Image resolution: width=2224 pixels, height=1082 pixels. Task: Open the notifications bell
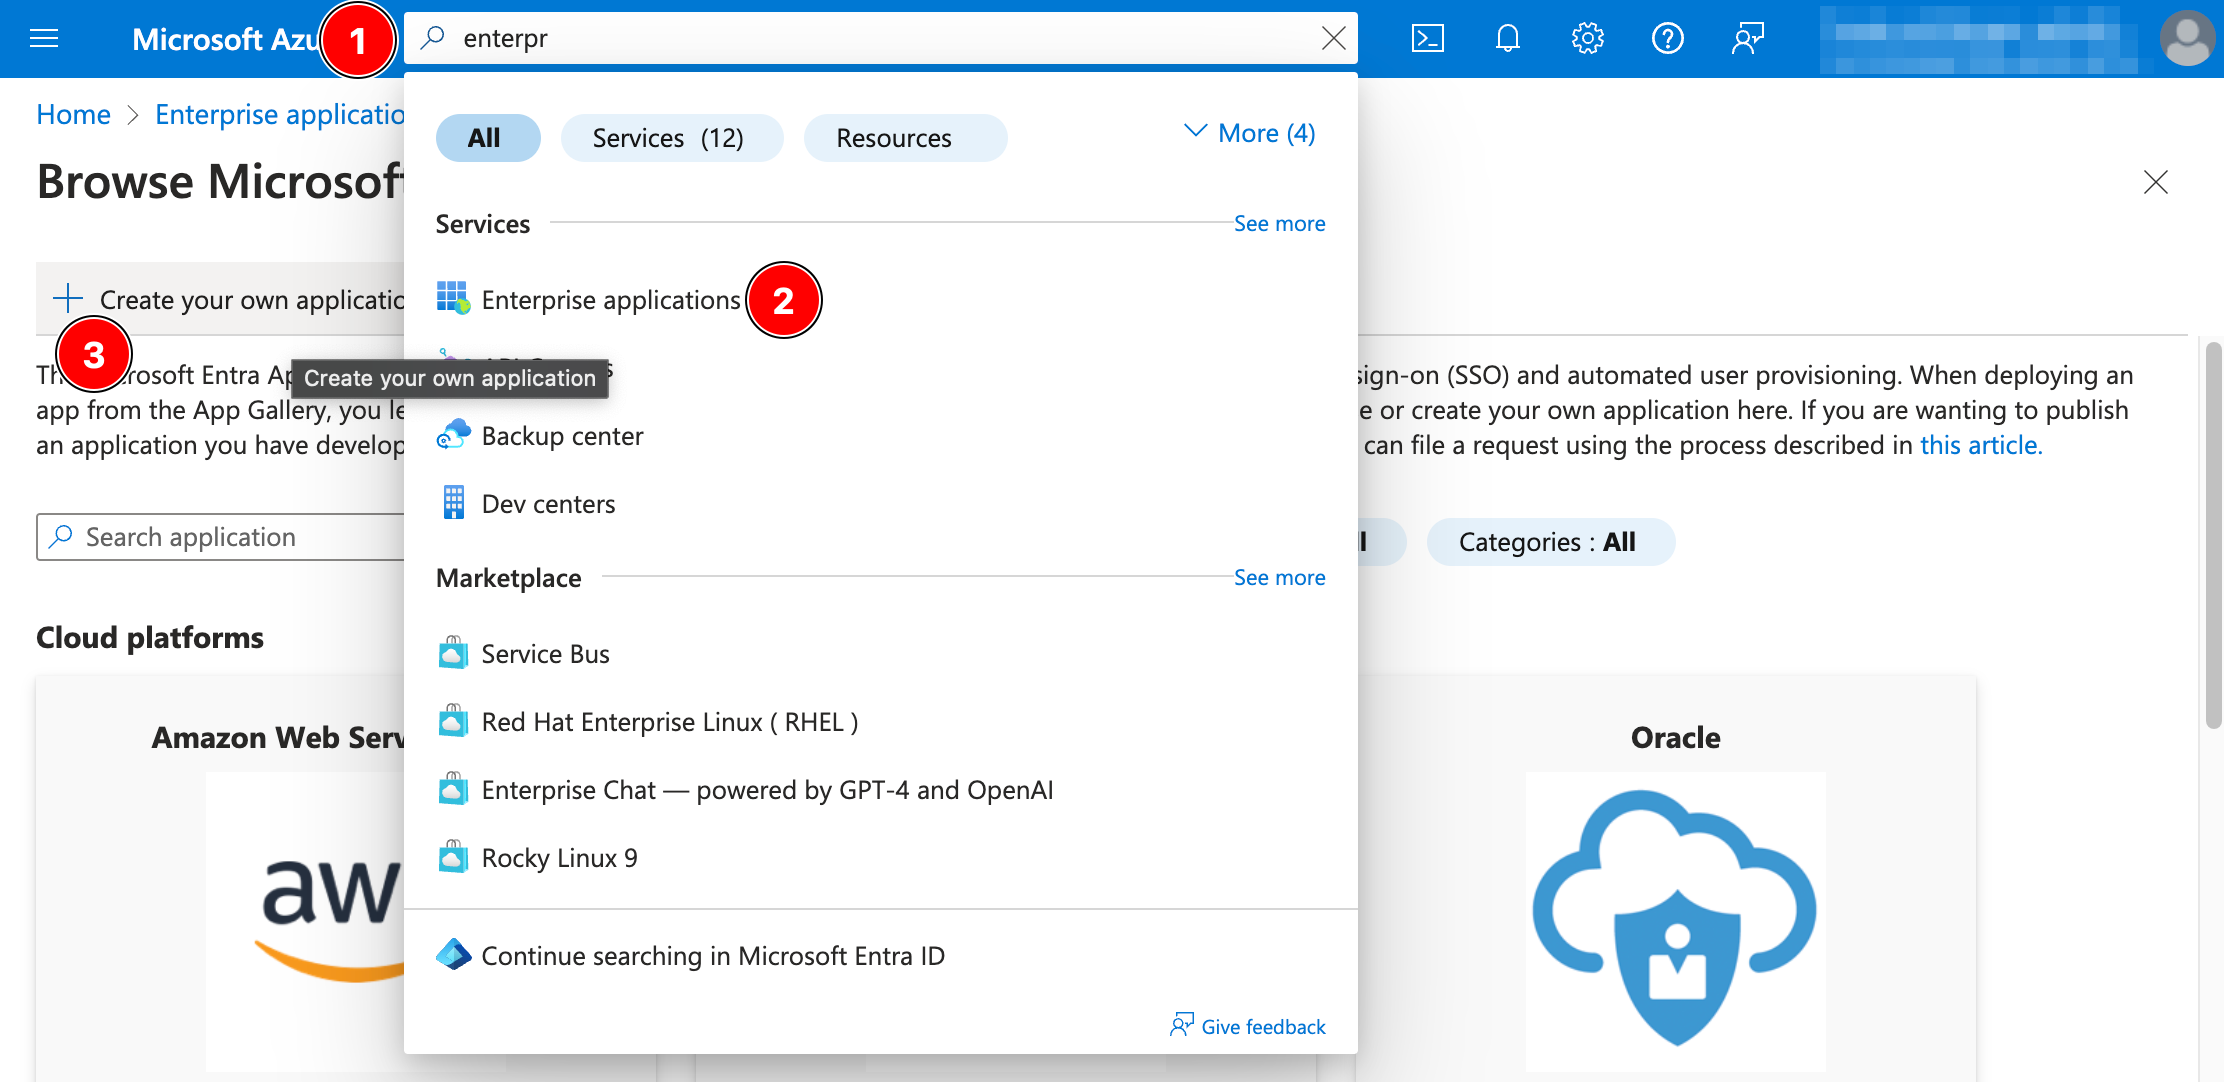click(1507, 39)
